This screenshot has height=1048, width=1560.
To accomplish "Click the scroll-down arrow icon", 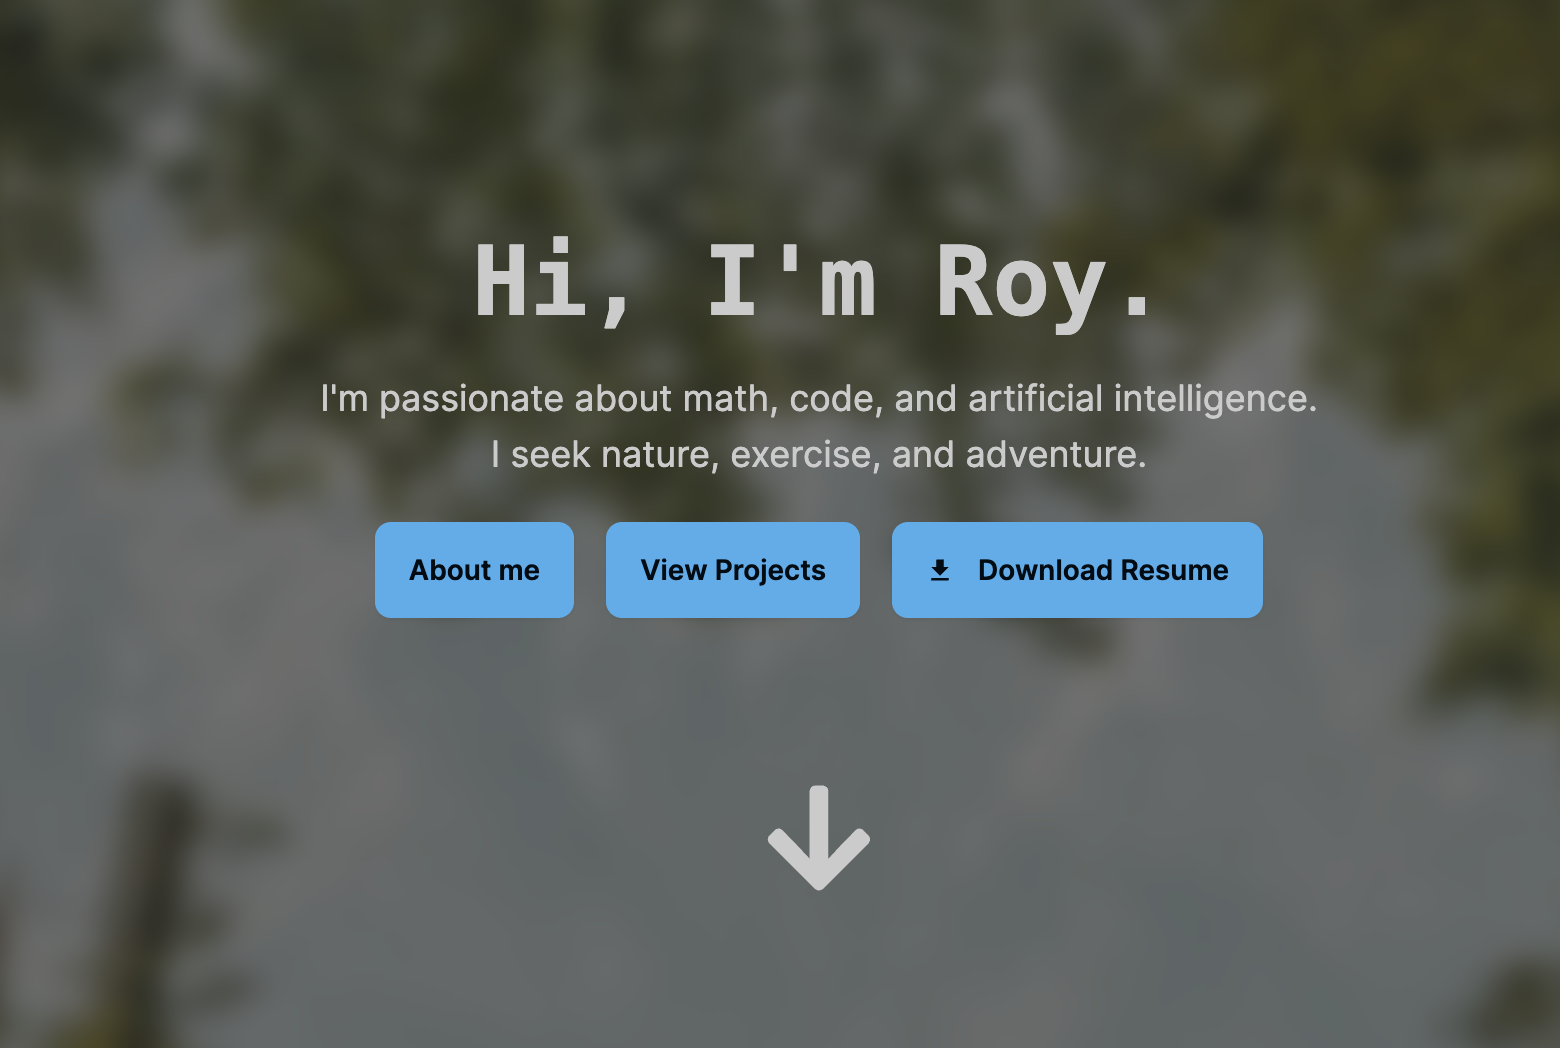I will click(x=819, y=838).
